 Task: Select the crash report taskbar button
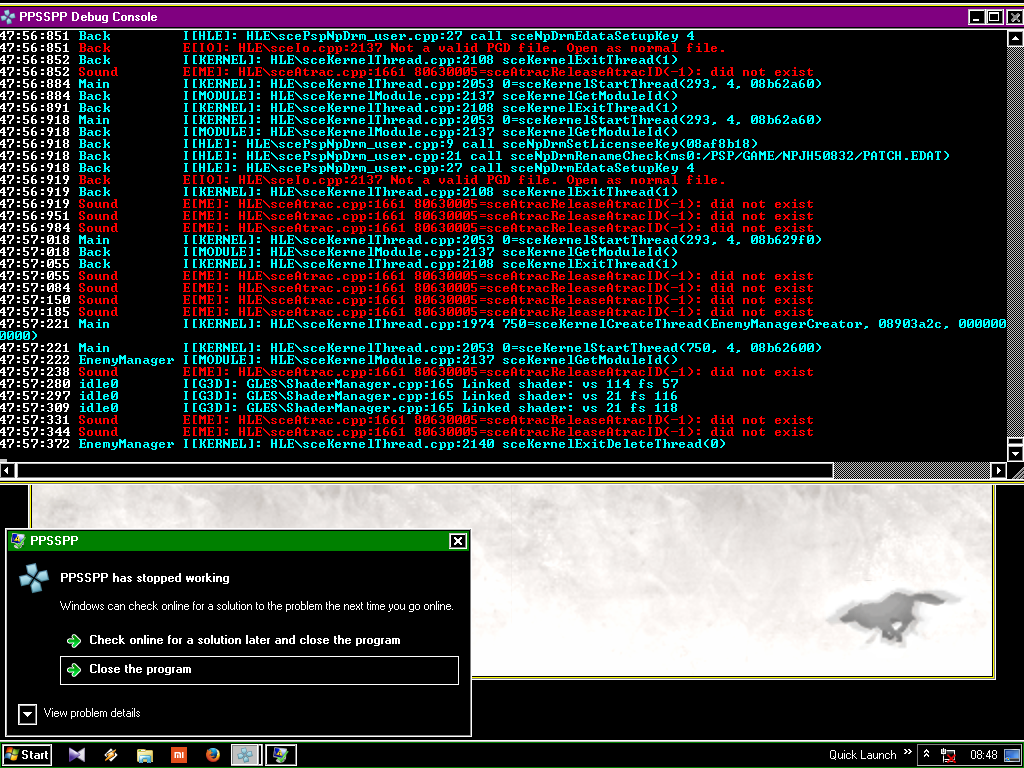(280, 755)
